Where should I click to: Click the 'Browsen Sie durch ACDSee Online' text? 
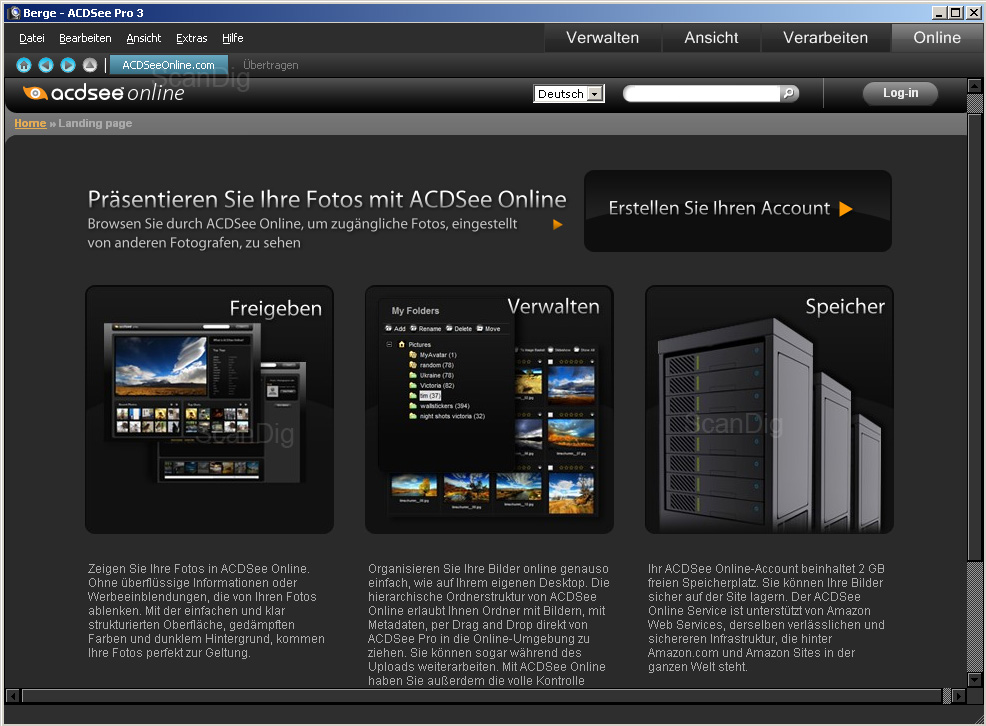[x=302, y=233]
